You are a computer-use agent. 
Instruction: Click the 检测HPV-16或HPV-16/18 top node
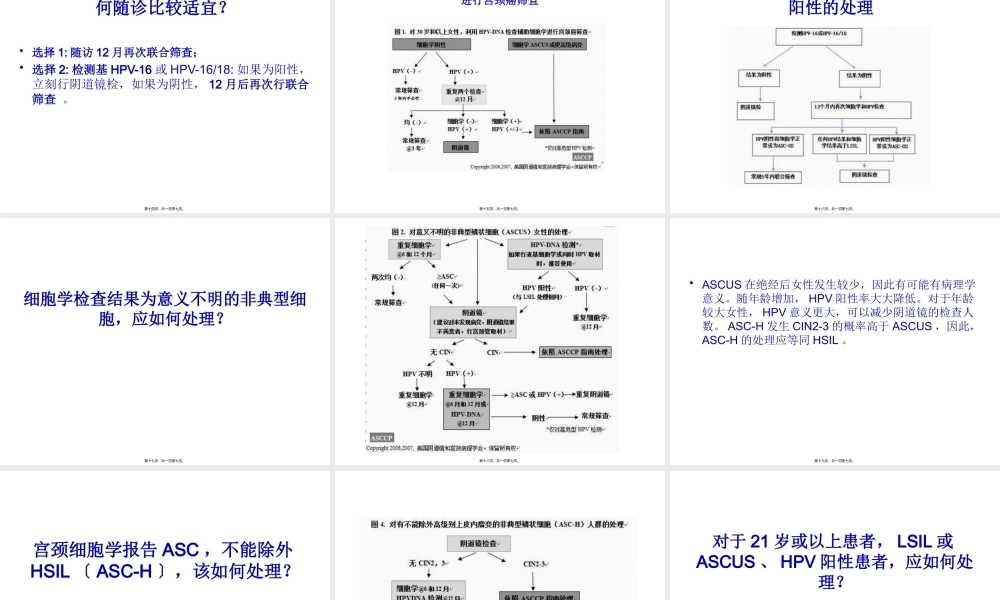coord(819,35)
